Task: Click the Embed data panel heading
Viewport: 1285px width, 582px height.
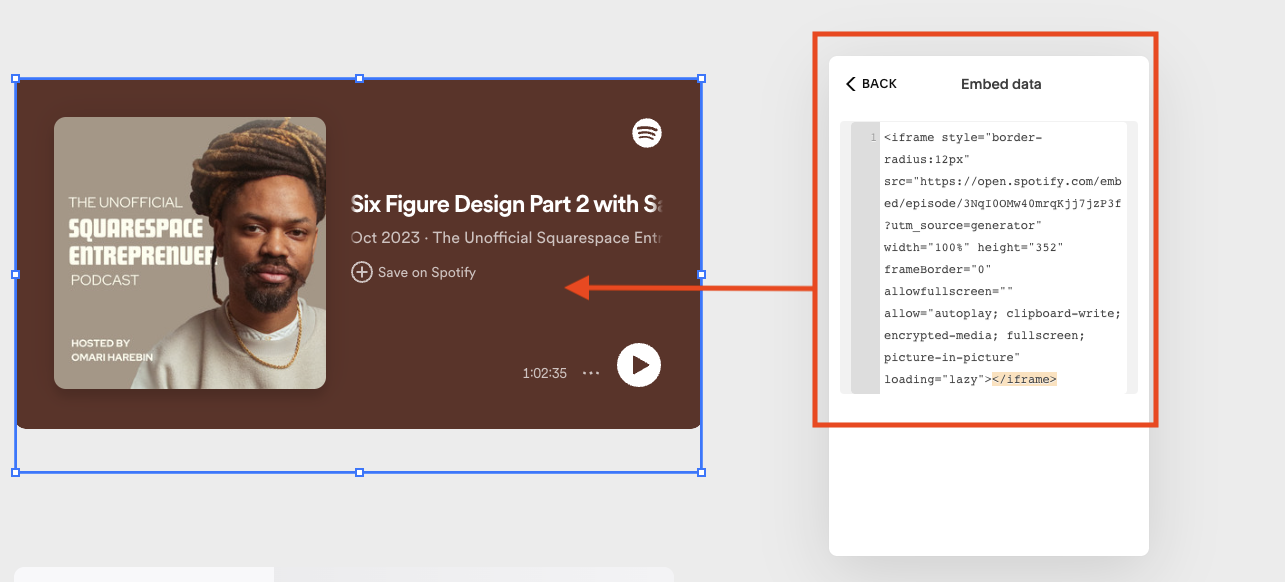Action: click(x=1001, y=84)
